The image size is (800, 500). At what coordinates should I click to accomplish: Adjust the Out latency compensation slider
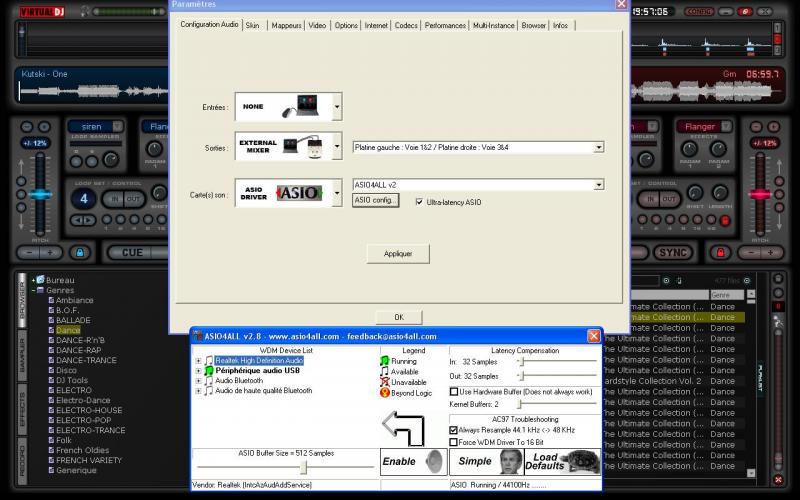pyautogui.click(x=521, y=376)
